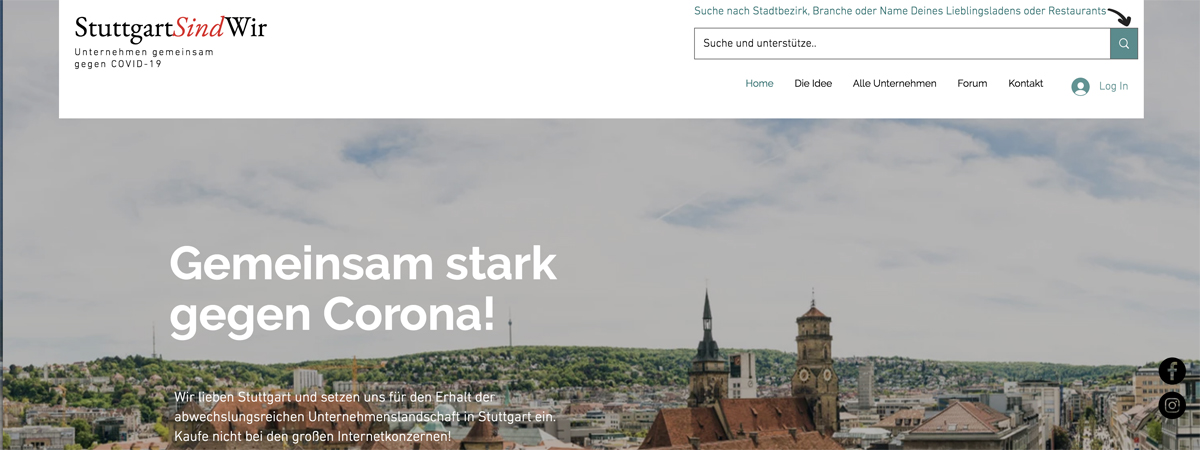This screenshot has height=450, width=1200.
Task: Click the 'Suche nach Stadtbezirk' hint text
Action: coord(900,11)
